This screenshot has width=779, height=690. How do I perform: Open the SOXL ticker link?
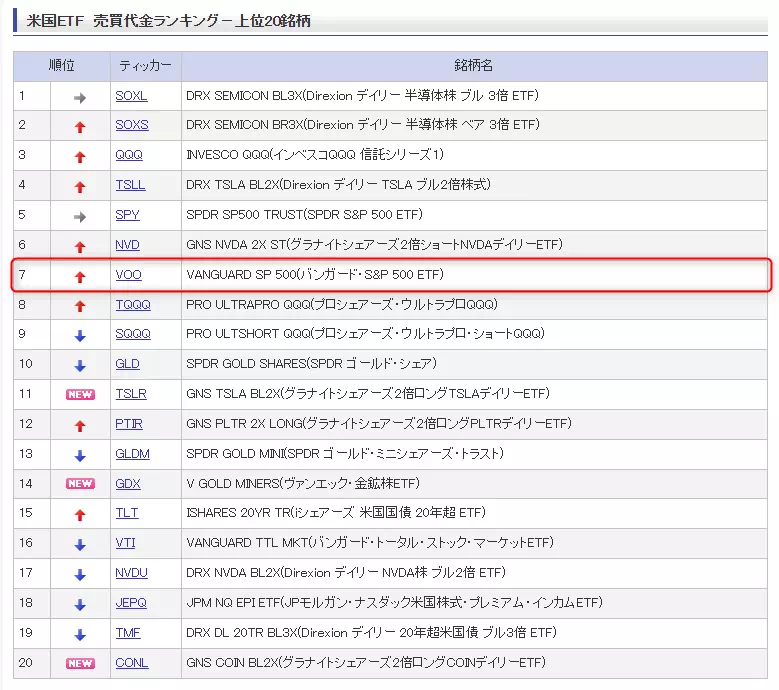(131, 96)
